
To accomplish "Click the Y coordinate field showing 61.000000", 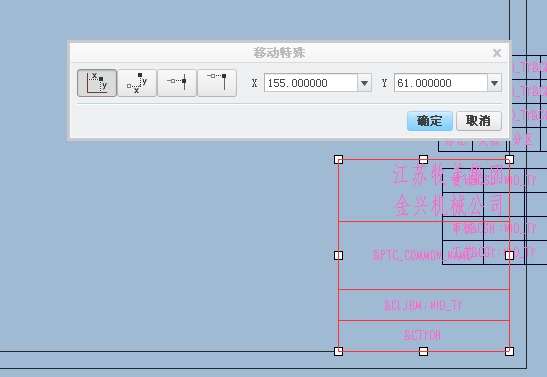I will pyautogui.click(x=441, y=83).
